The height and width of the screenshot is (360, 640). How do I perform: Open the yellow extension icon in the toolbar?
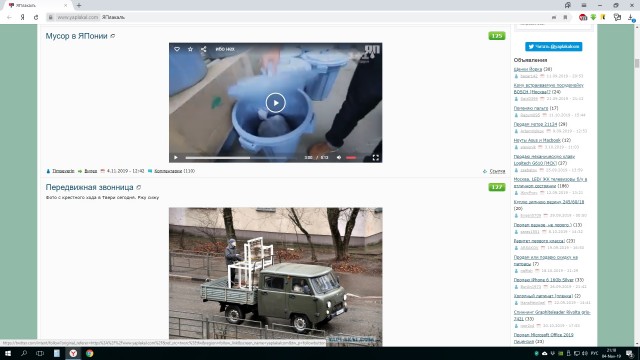603,17
